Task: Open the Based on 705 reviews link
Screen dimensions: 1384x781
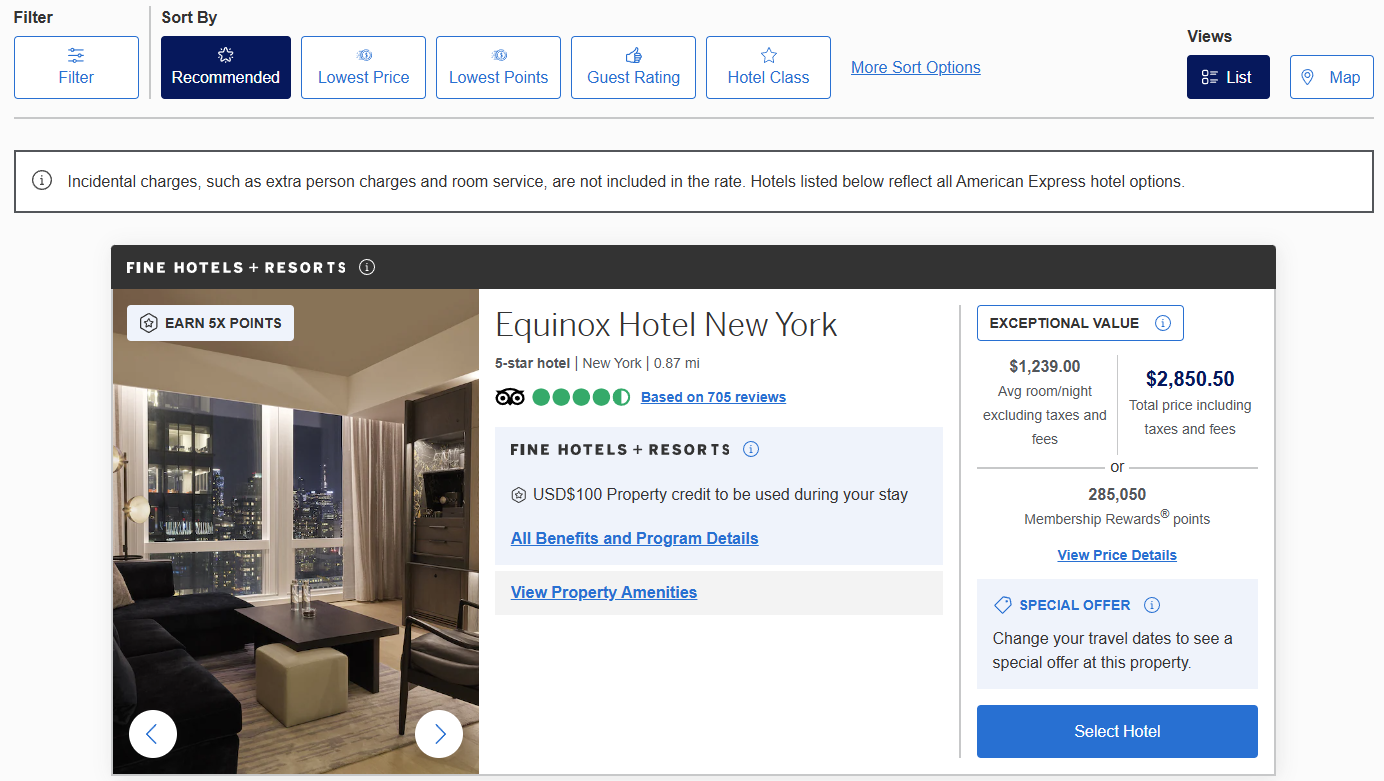Action: click(x=713, y=397)
